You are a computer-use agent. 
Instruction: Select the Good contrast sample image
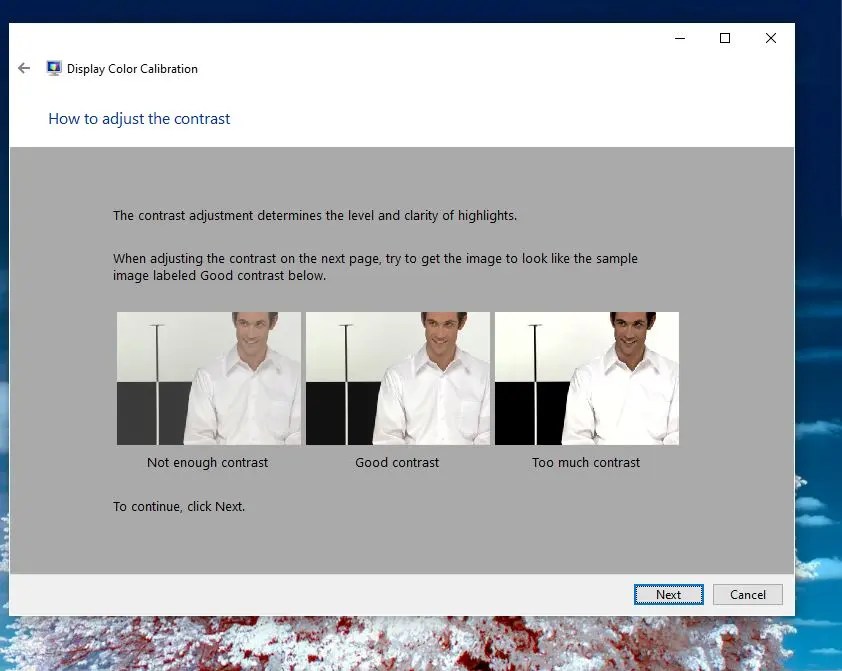point(398,378)
